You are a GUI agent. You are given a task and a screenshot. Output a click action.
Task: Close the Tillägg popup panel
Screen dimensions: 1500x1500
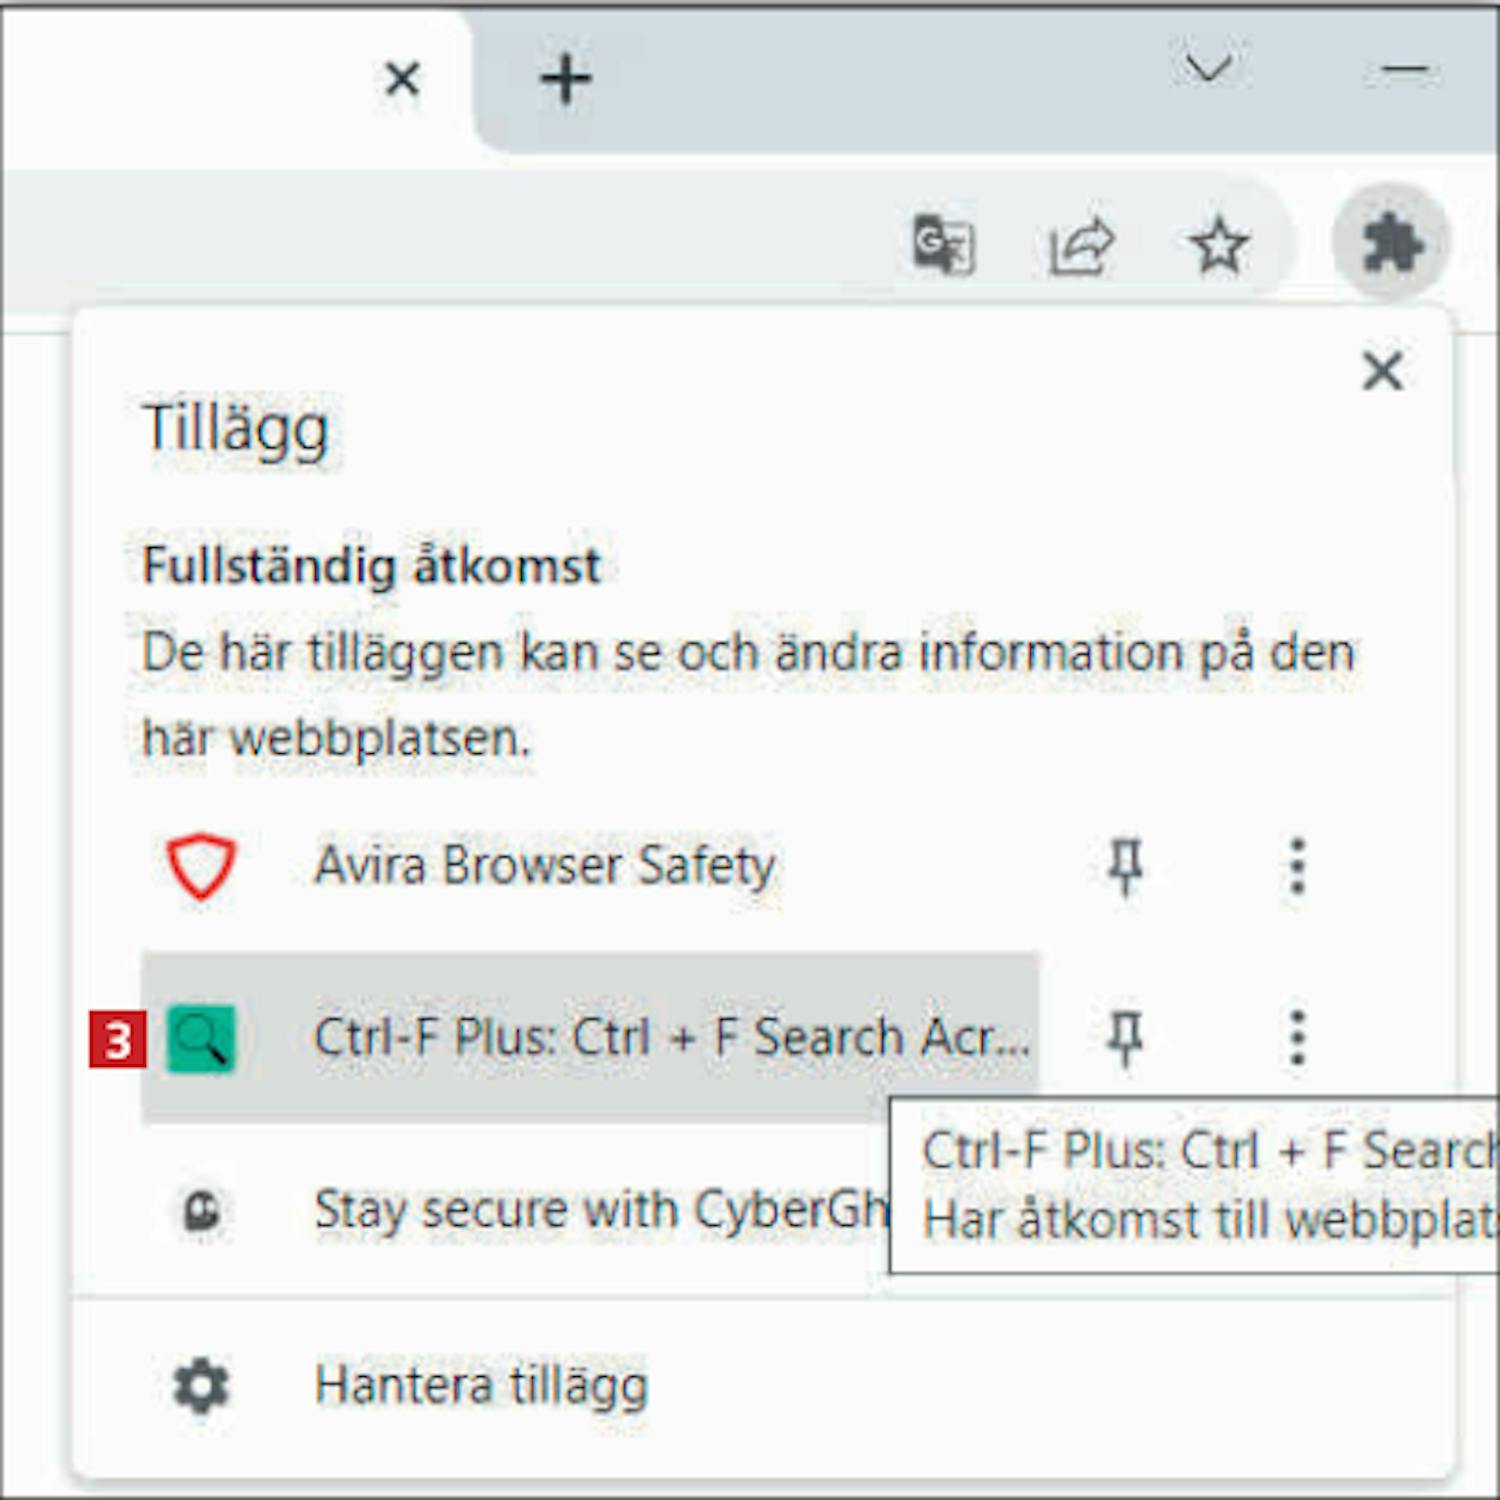click(x=1383, y=371)
